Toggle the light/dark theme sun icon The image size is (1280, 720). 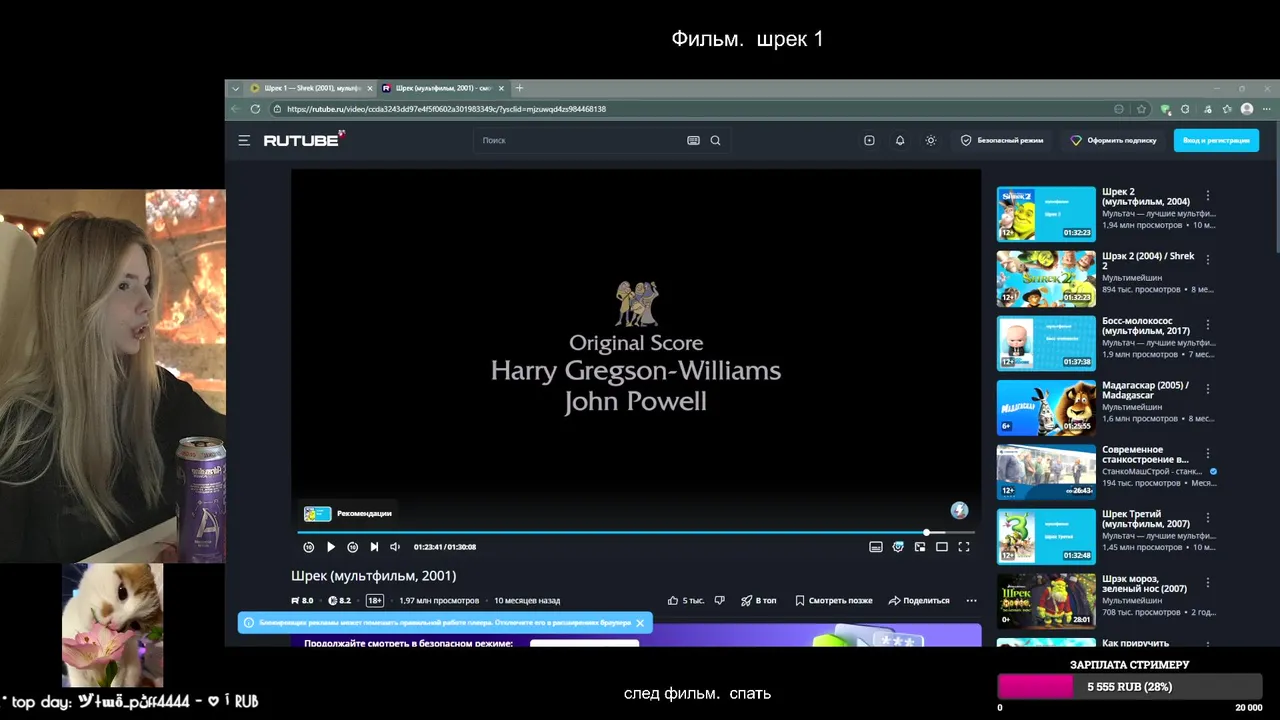(x=931, y=141)
